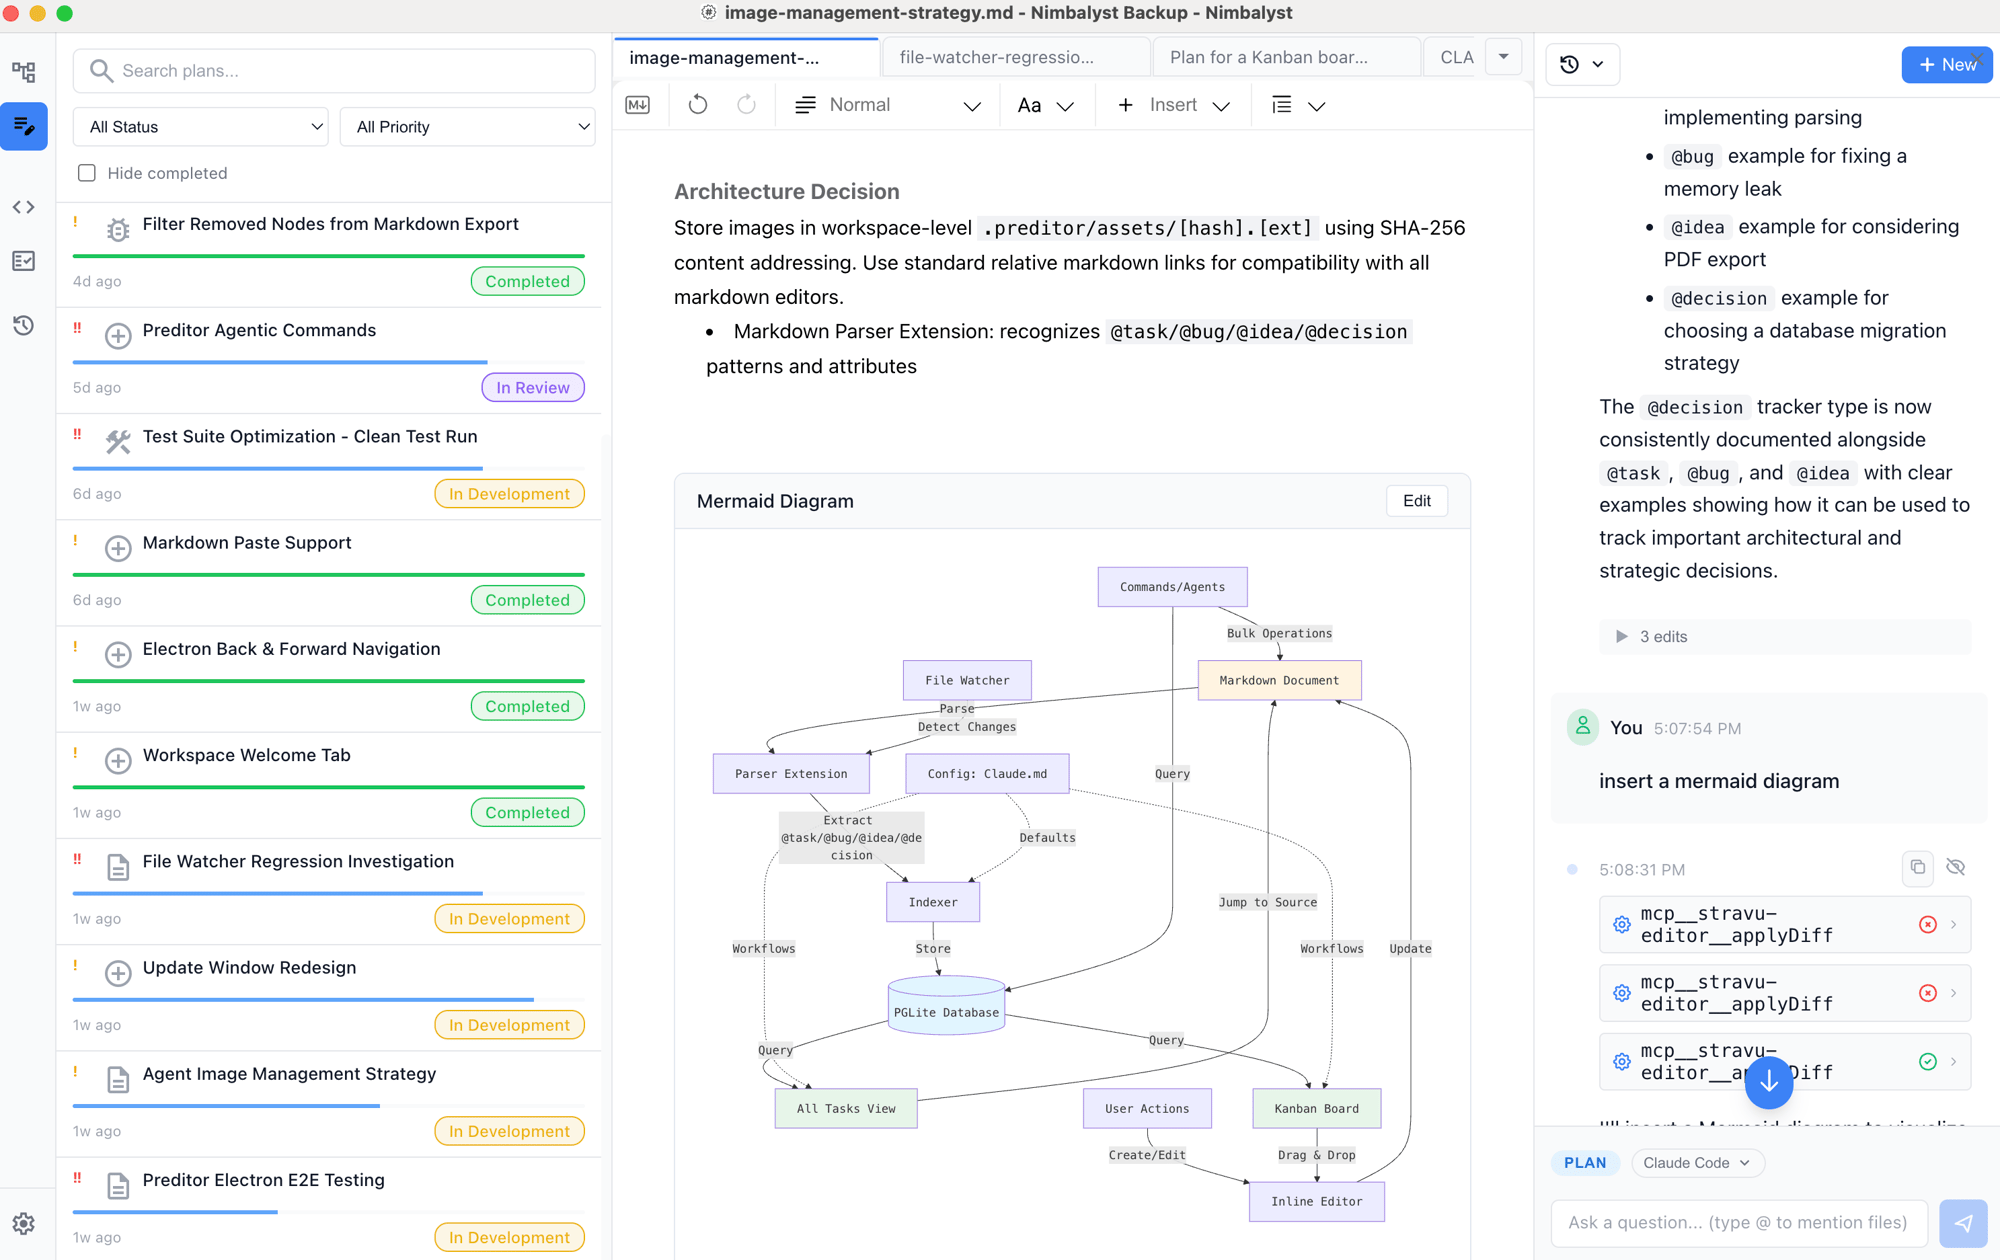
Task: Enable the Hide completed checkbox
Action: pyautogui.click(x=87, y=173)
